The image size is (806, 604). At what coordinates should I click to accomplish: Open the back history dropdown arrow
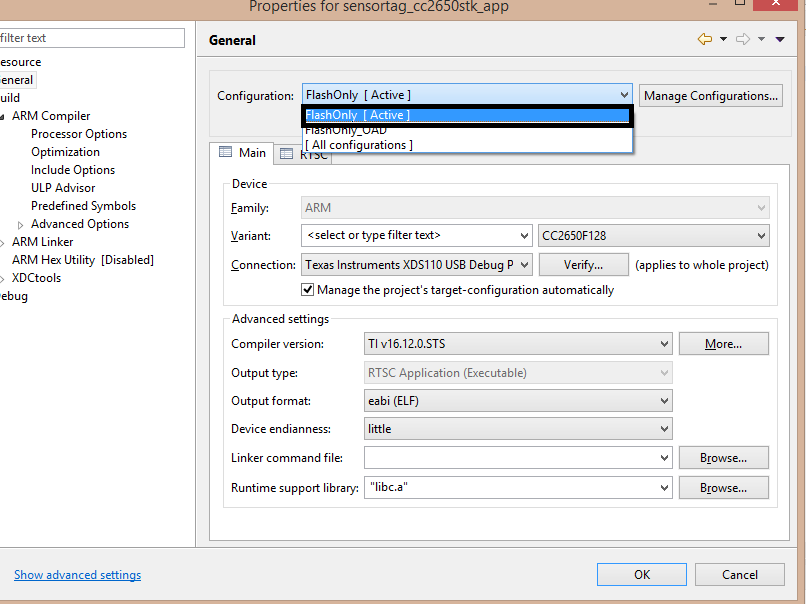pos(722,39)
